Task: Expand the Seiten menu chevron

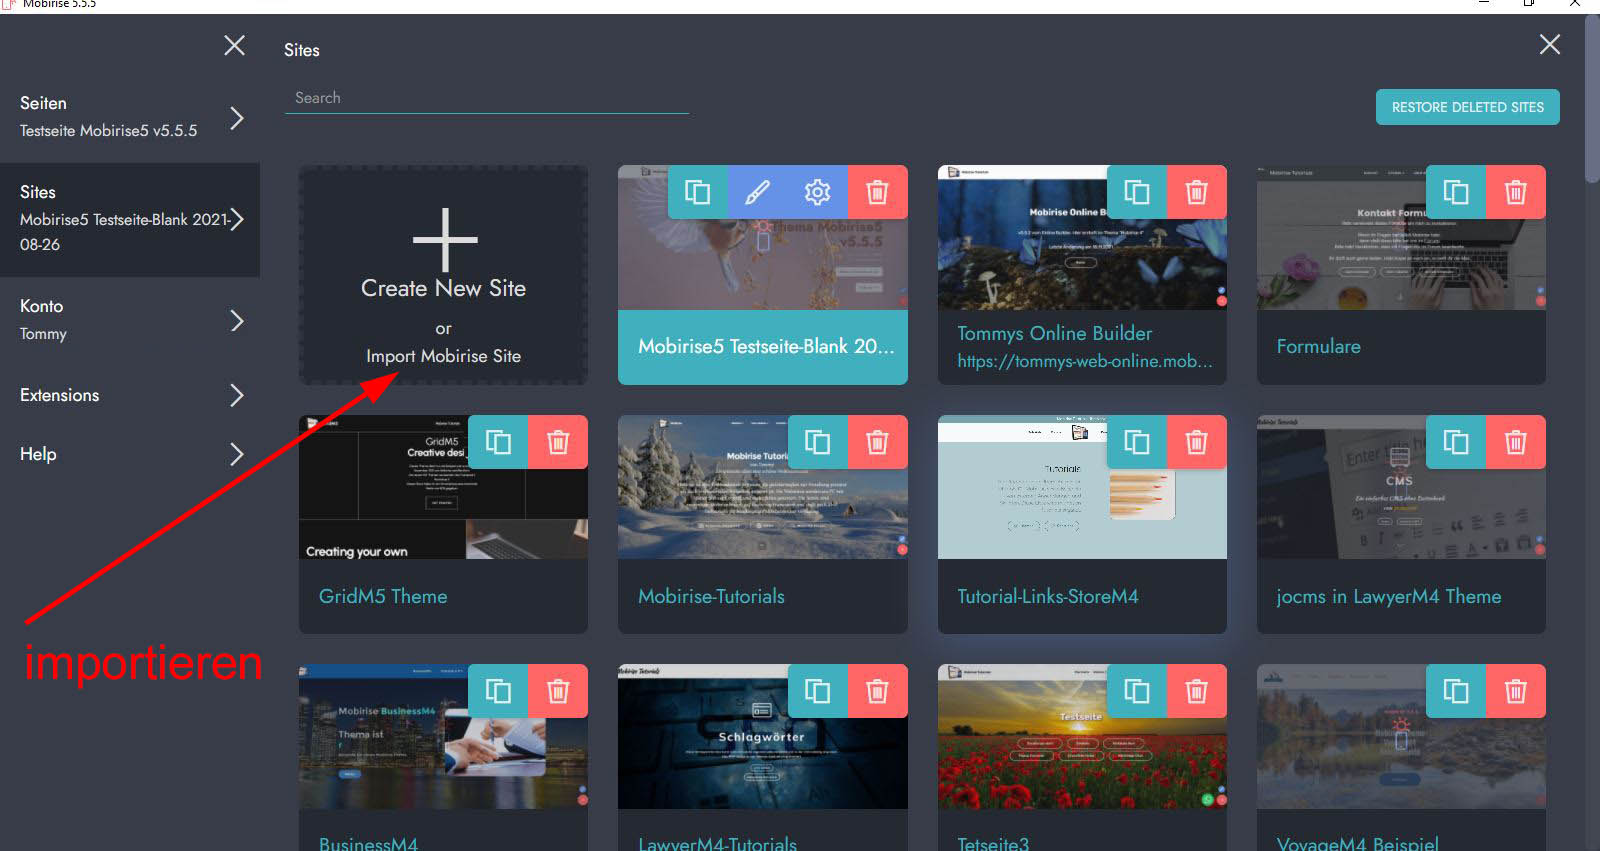Action: pos(237,118)
